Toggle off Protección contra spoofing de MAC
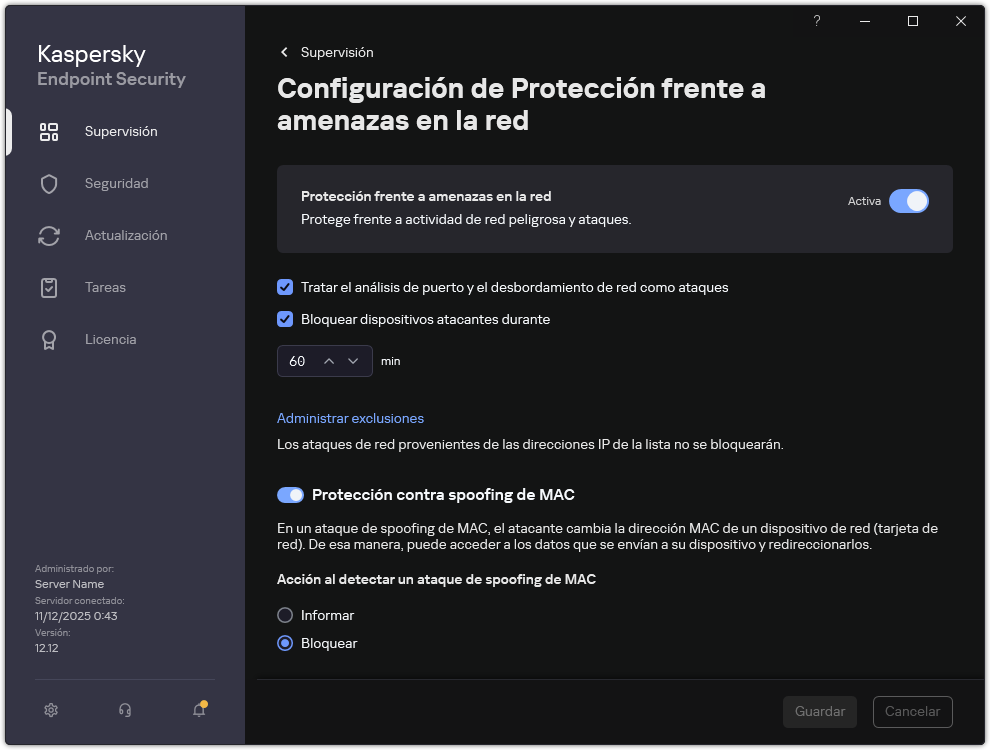This screenshot has height=750, width=990. 290,495
